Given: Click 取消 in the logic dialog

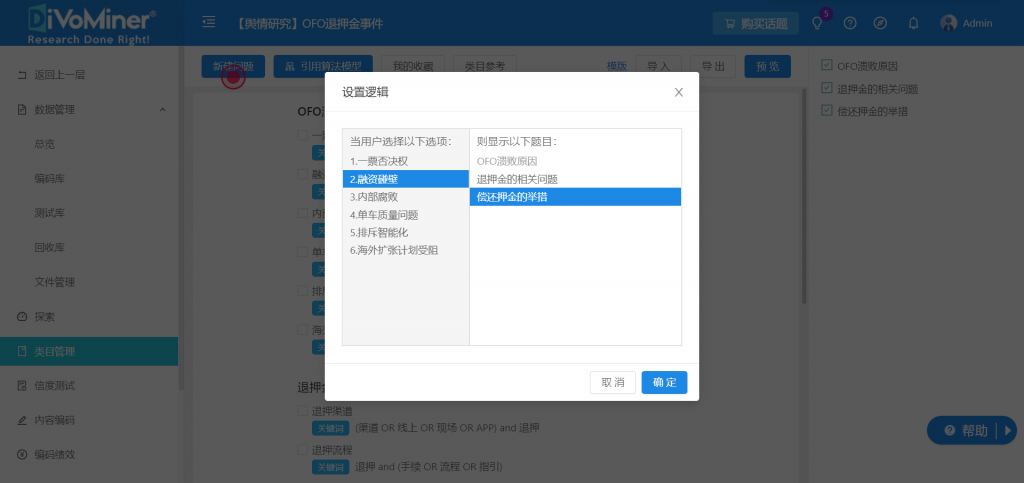Looking at the screenshot, I should [x=613, y=382].
